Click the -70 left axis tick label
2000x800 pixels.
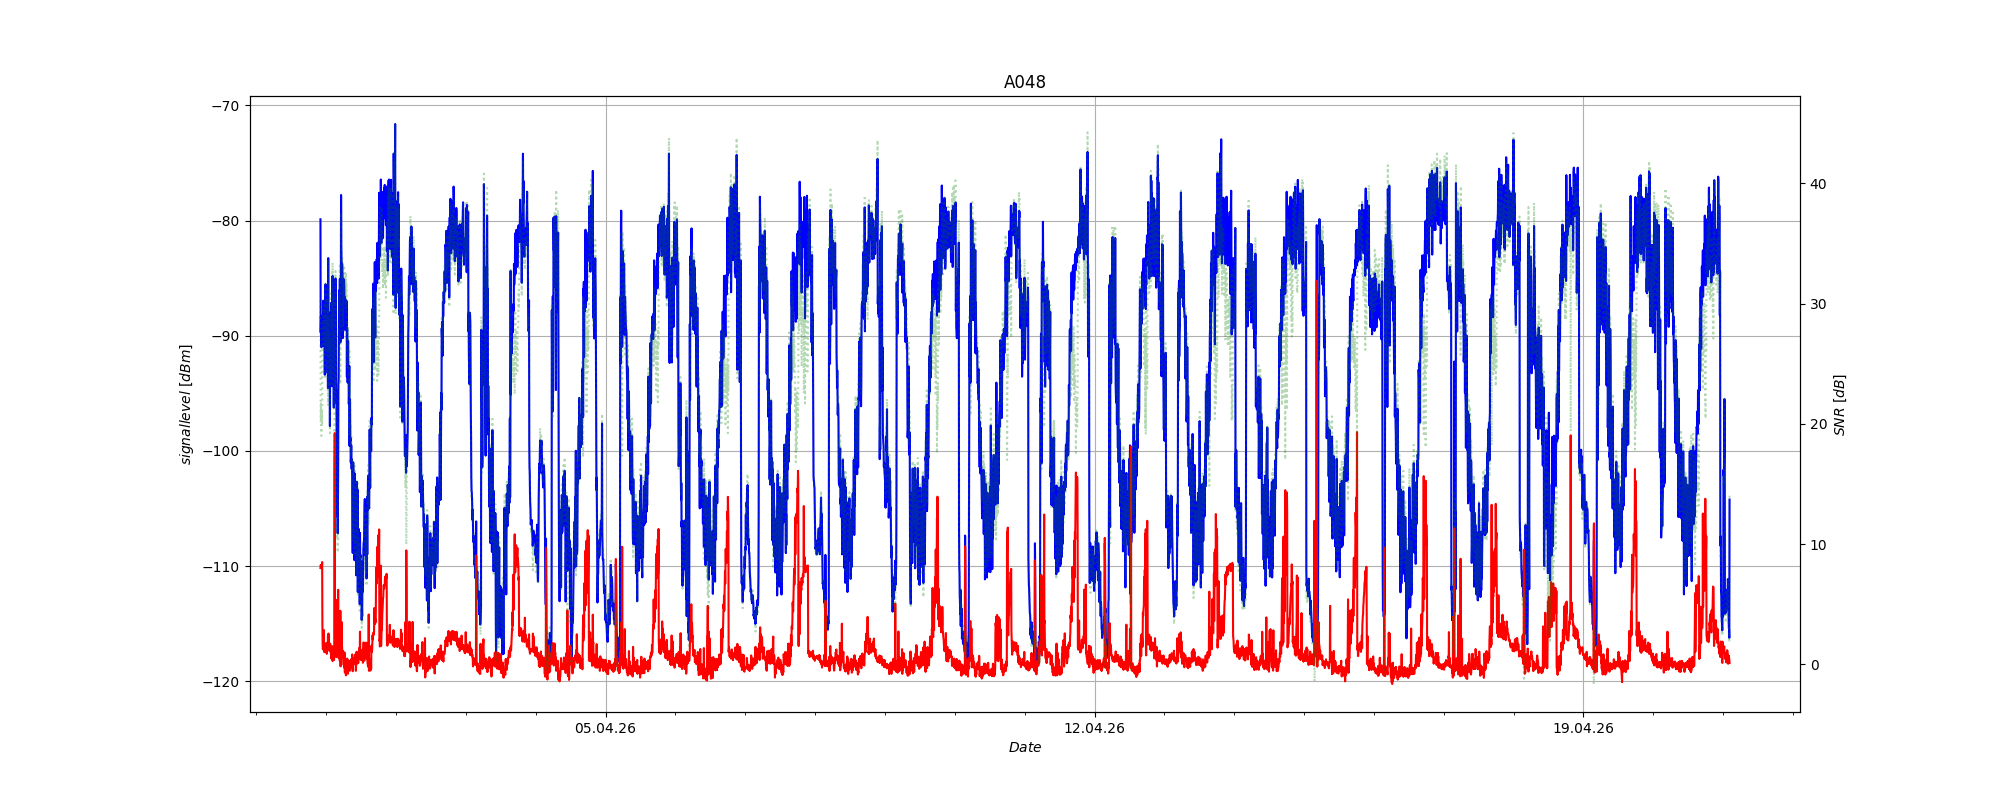225,106
